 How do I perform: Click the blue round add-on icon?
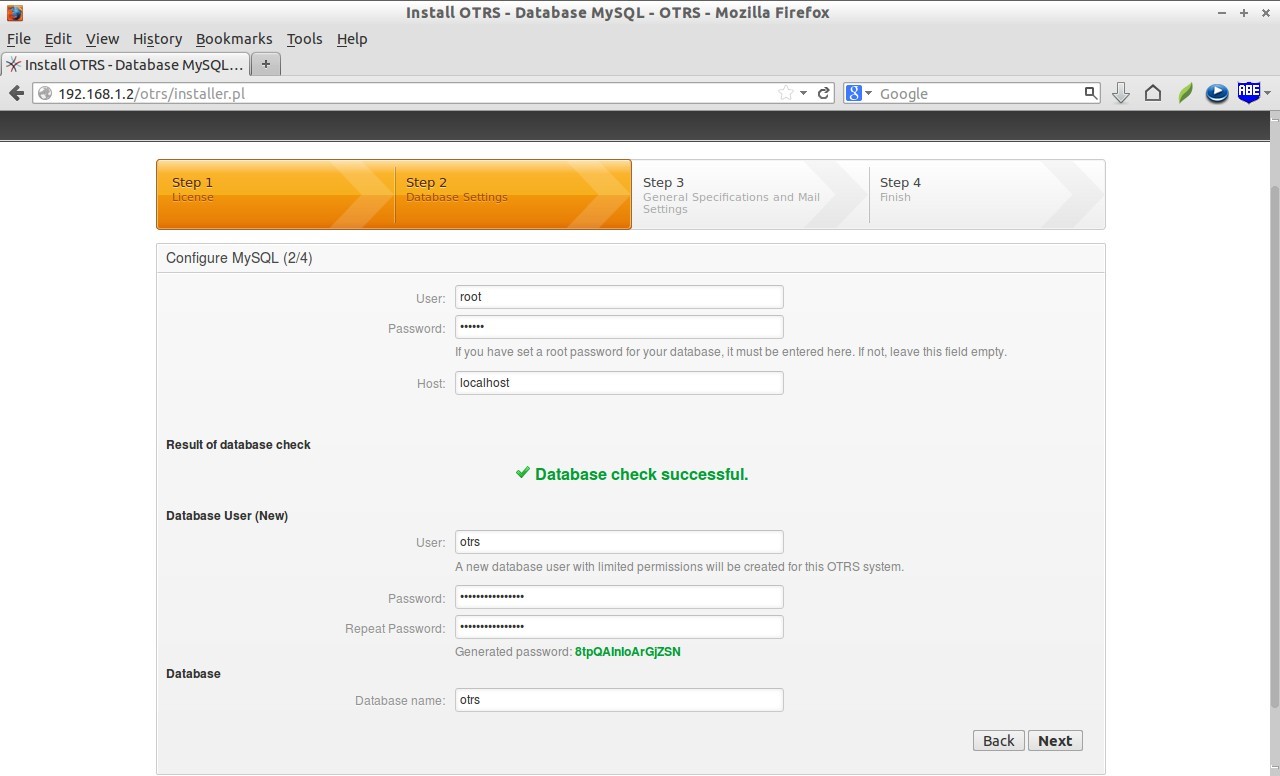tap(1217, 93)
